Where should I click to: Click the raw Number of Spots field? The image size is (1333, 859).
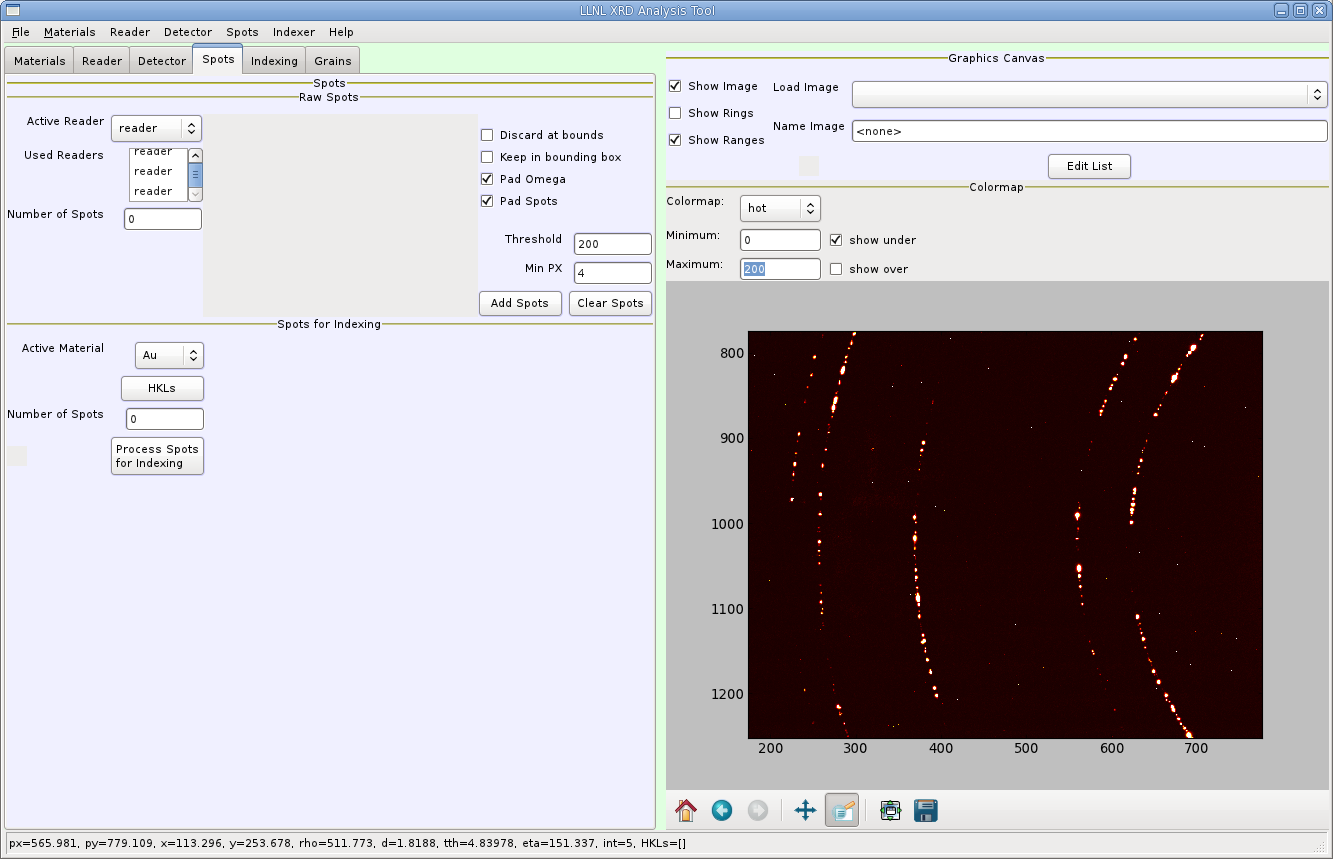pos(162,219)
